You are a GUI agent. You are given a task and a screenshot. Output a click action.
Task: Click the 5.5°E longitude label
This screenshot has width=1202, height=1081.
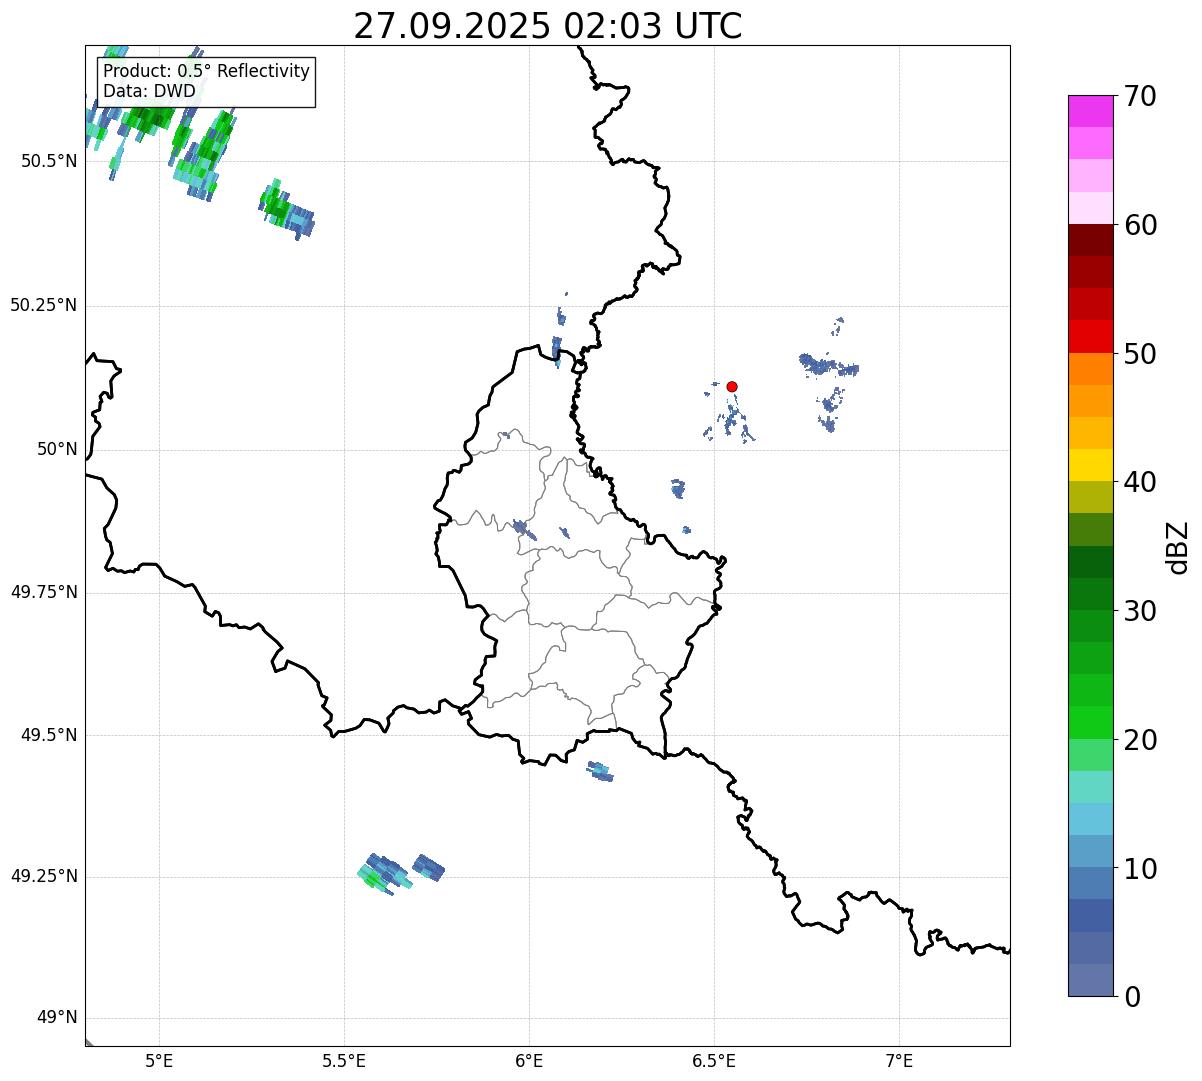(344, 1061)
